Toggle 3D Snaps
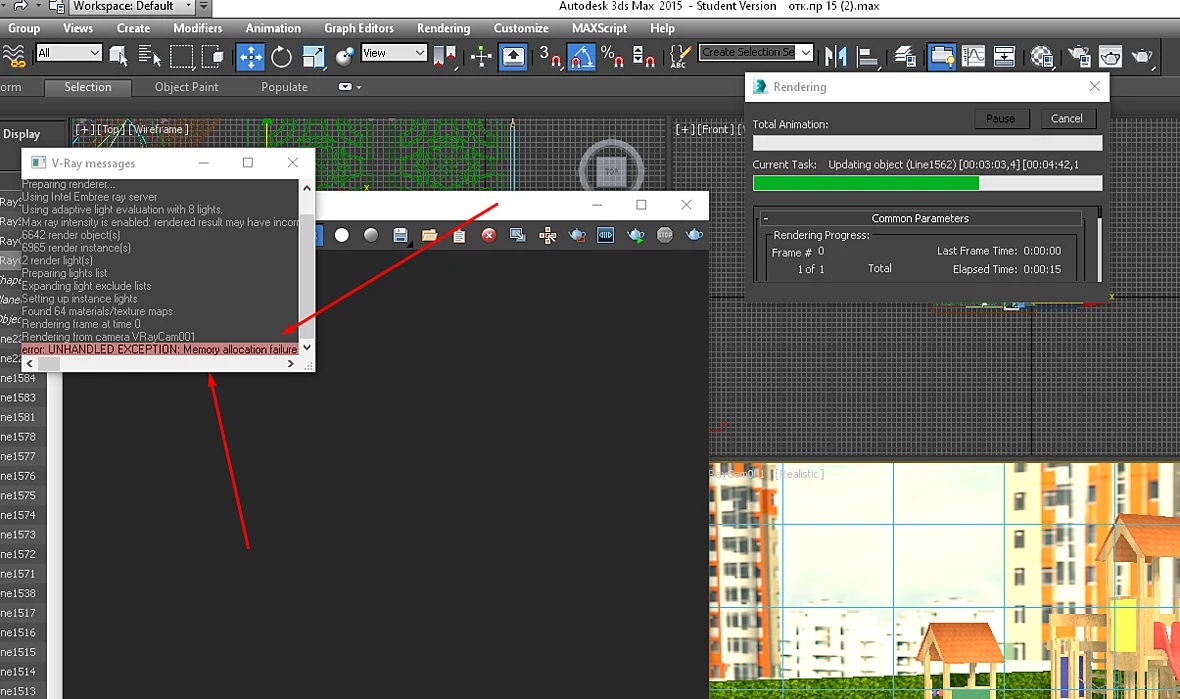The width and height of the screenshot is (1180, 699). coord(550,56)
